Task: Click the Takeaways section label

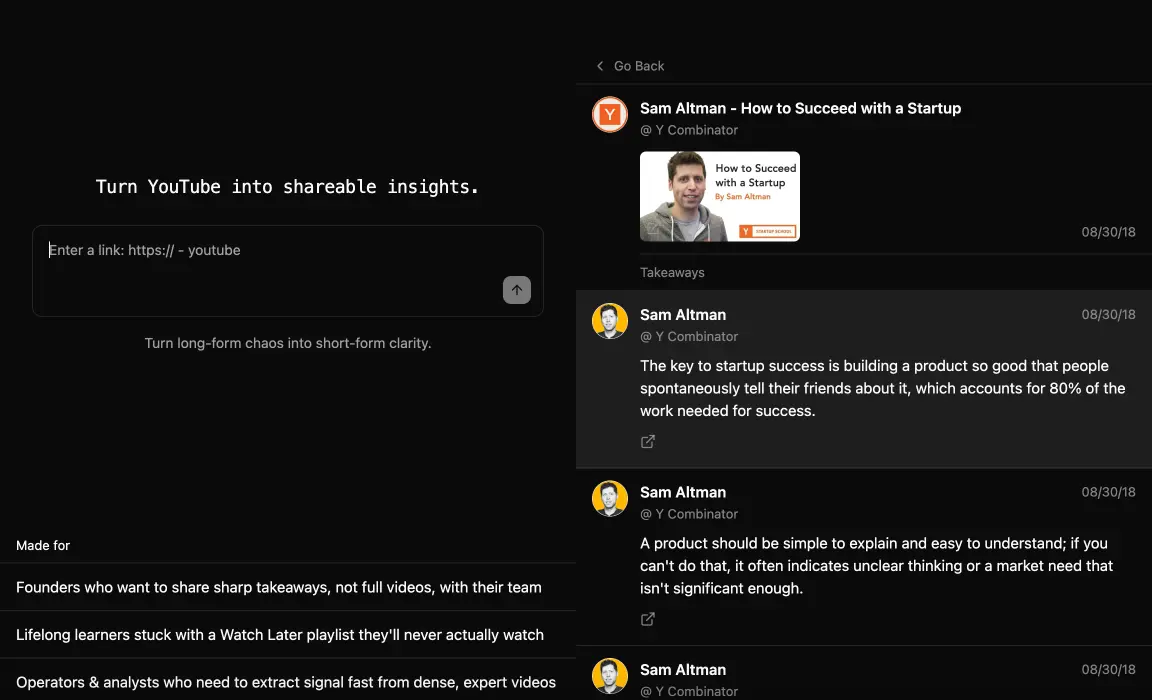Action: (672, 273)
